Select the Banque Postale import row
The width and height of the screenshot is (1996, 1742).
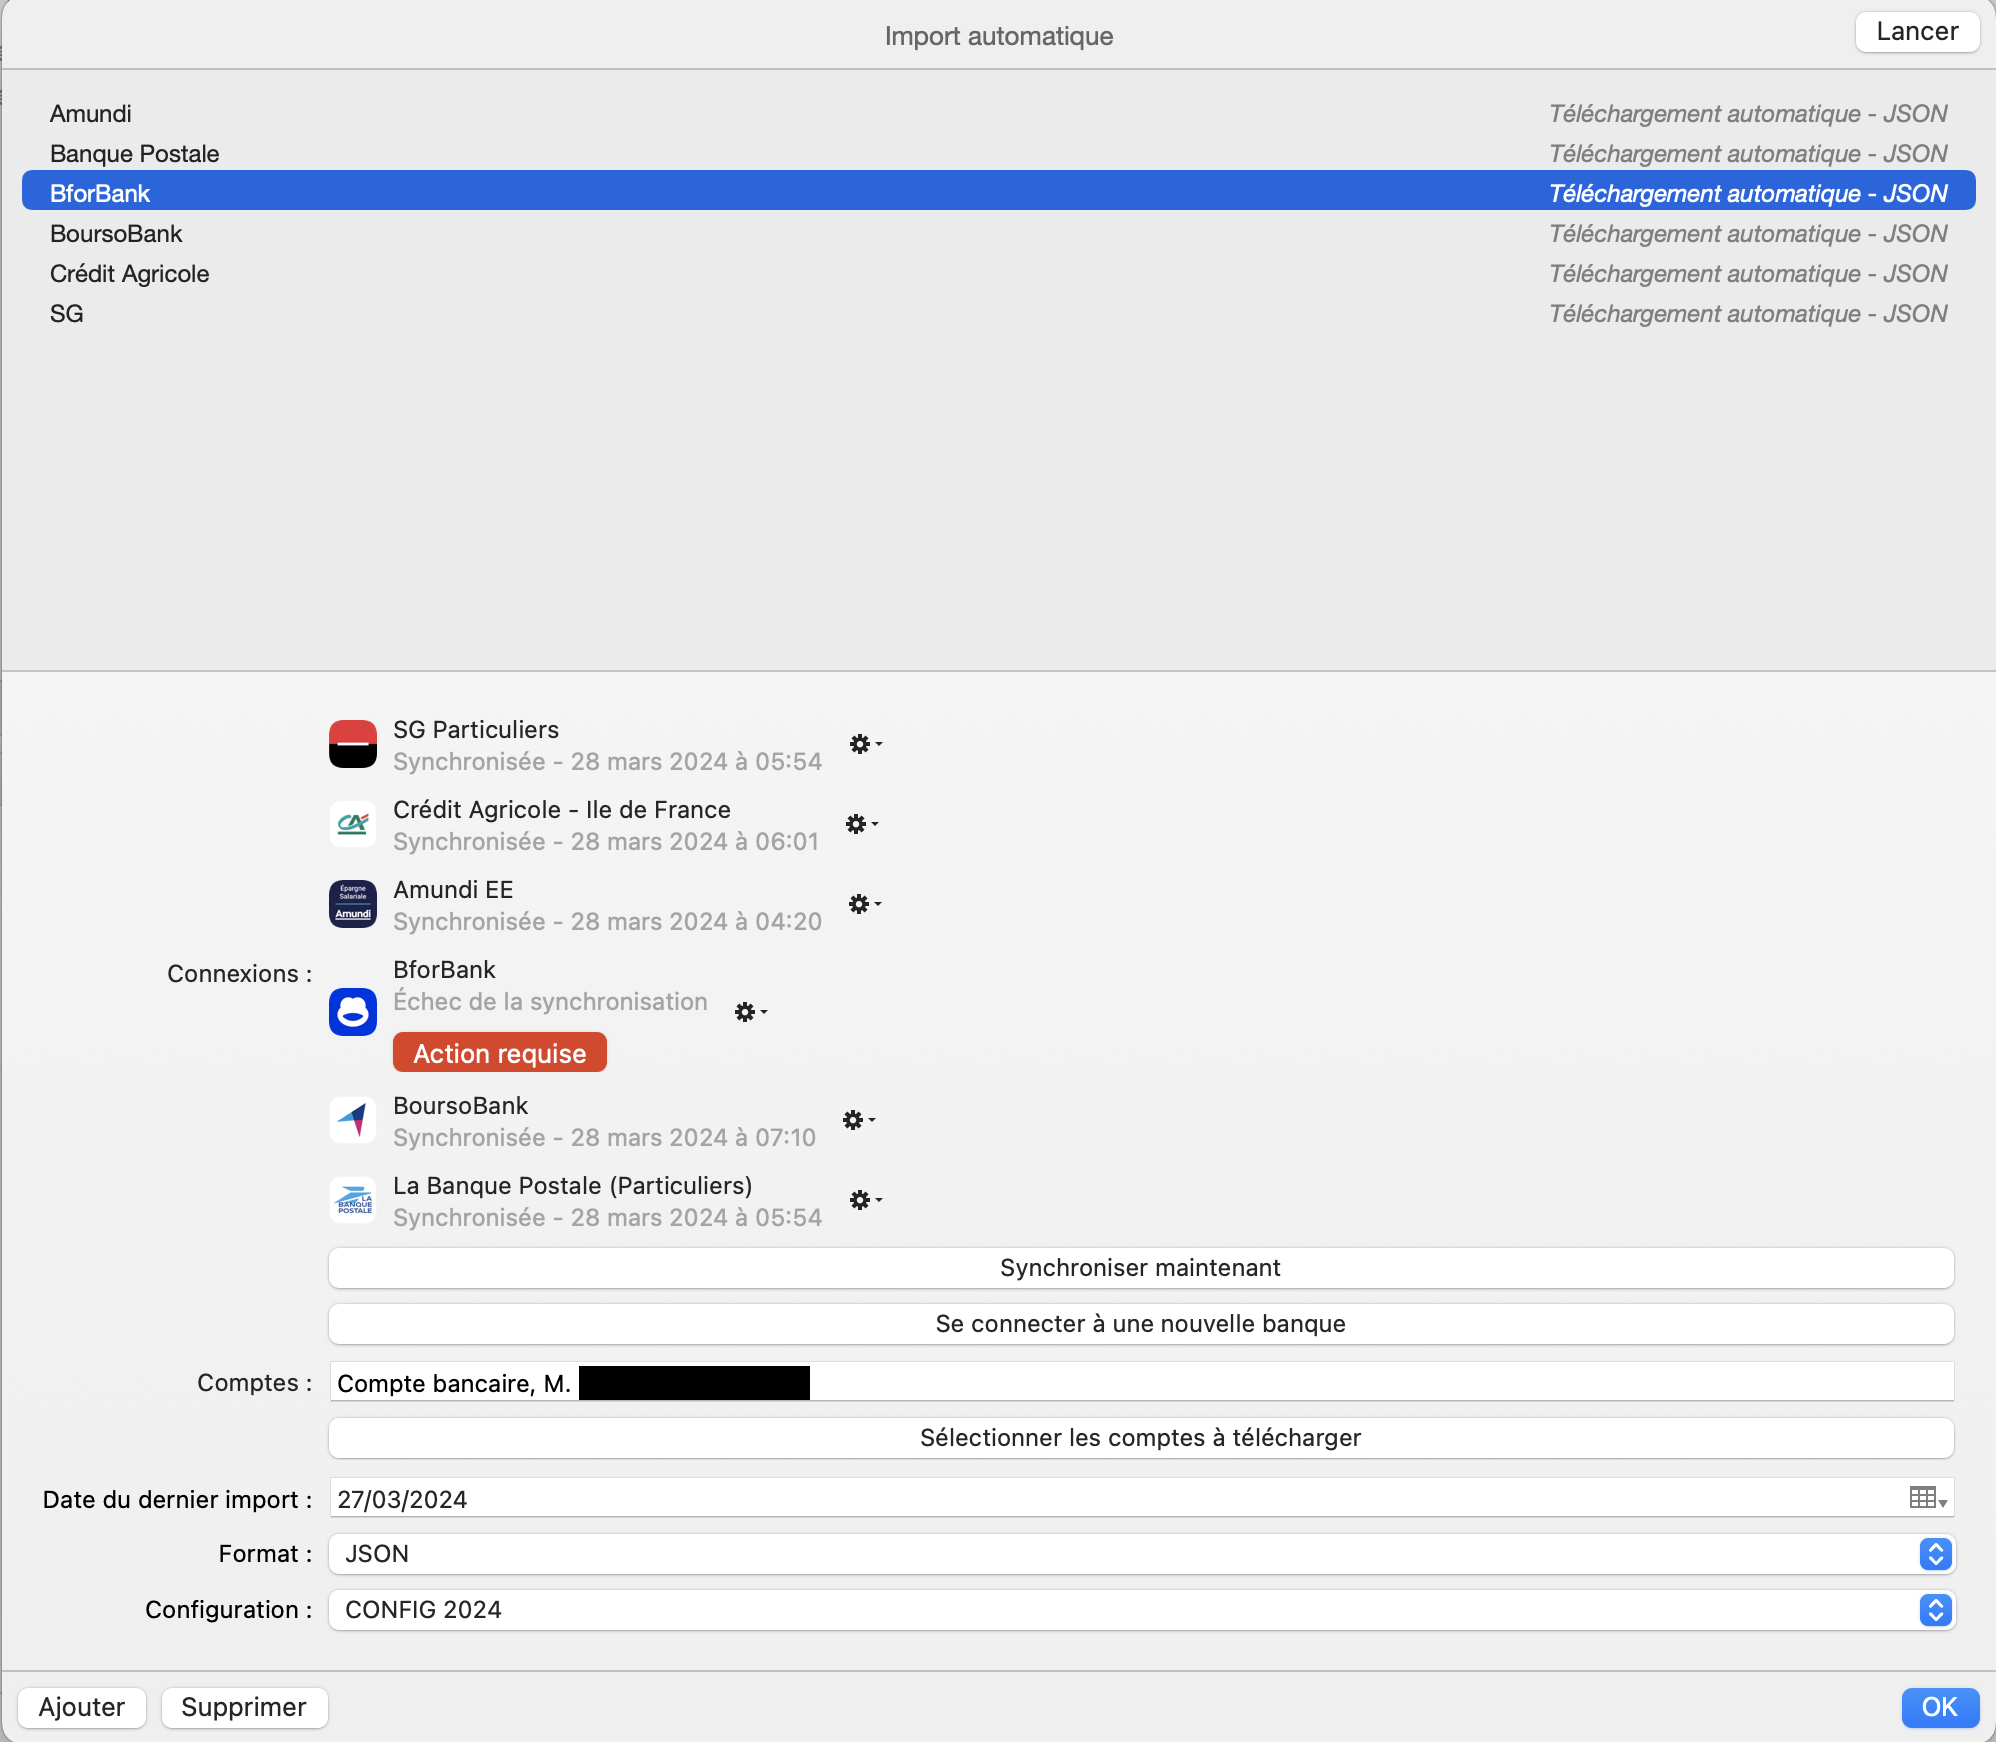pos(998,154)
